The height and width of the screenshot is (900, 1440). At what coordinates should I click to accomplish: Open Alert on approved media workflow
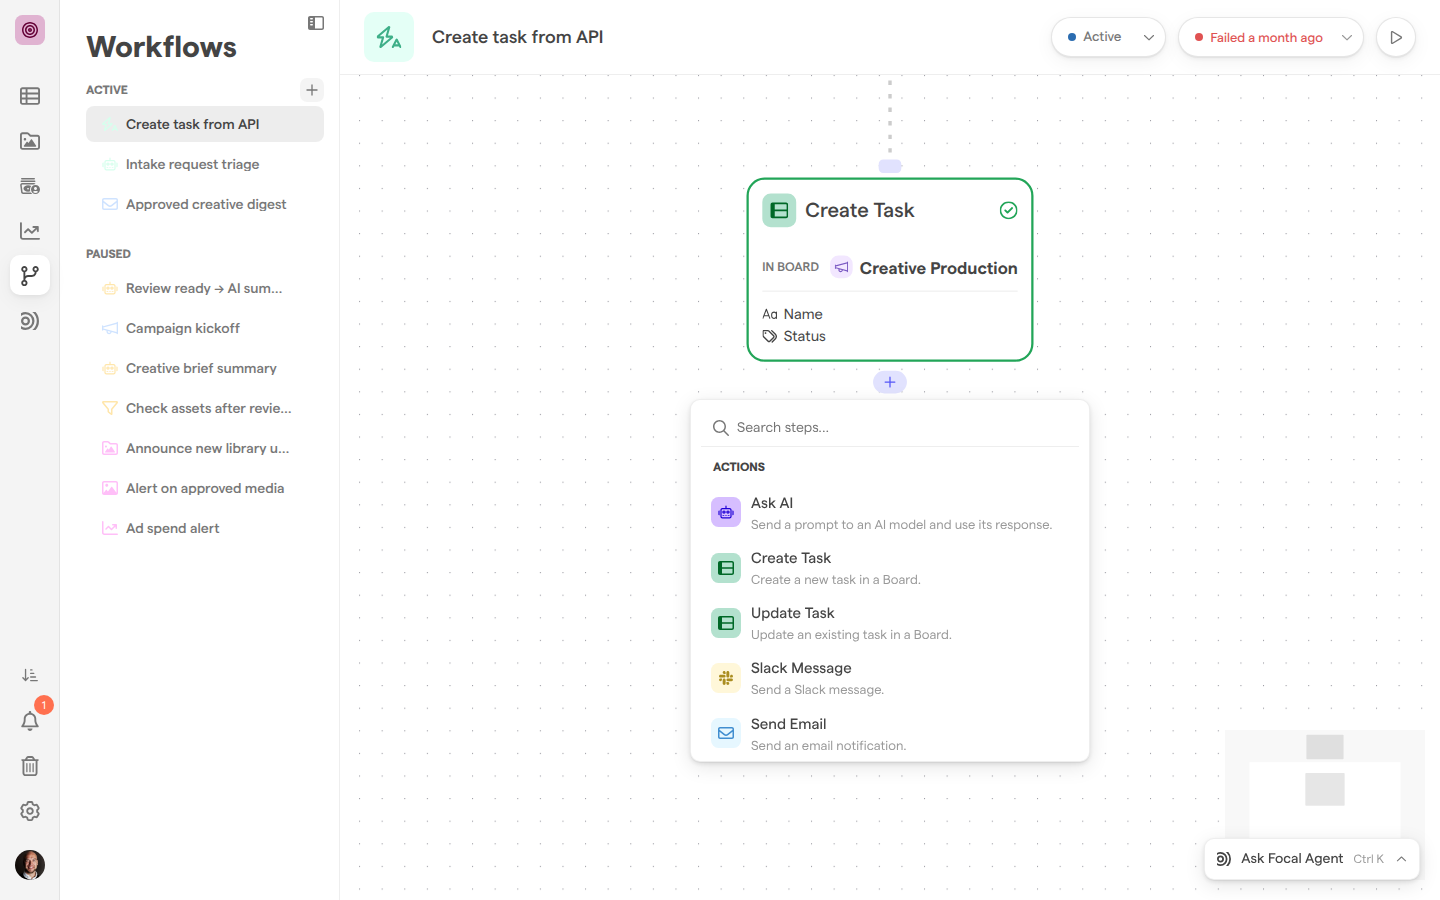pos(205,488)
